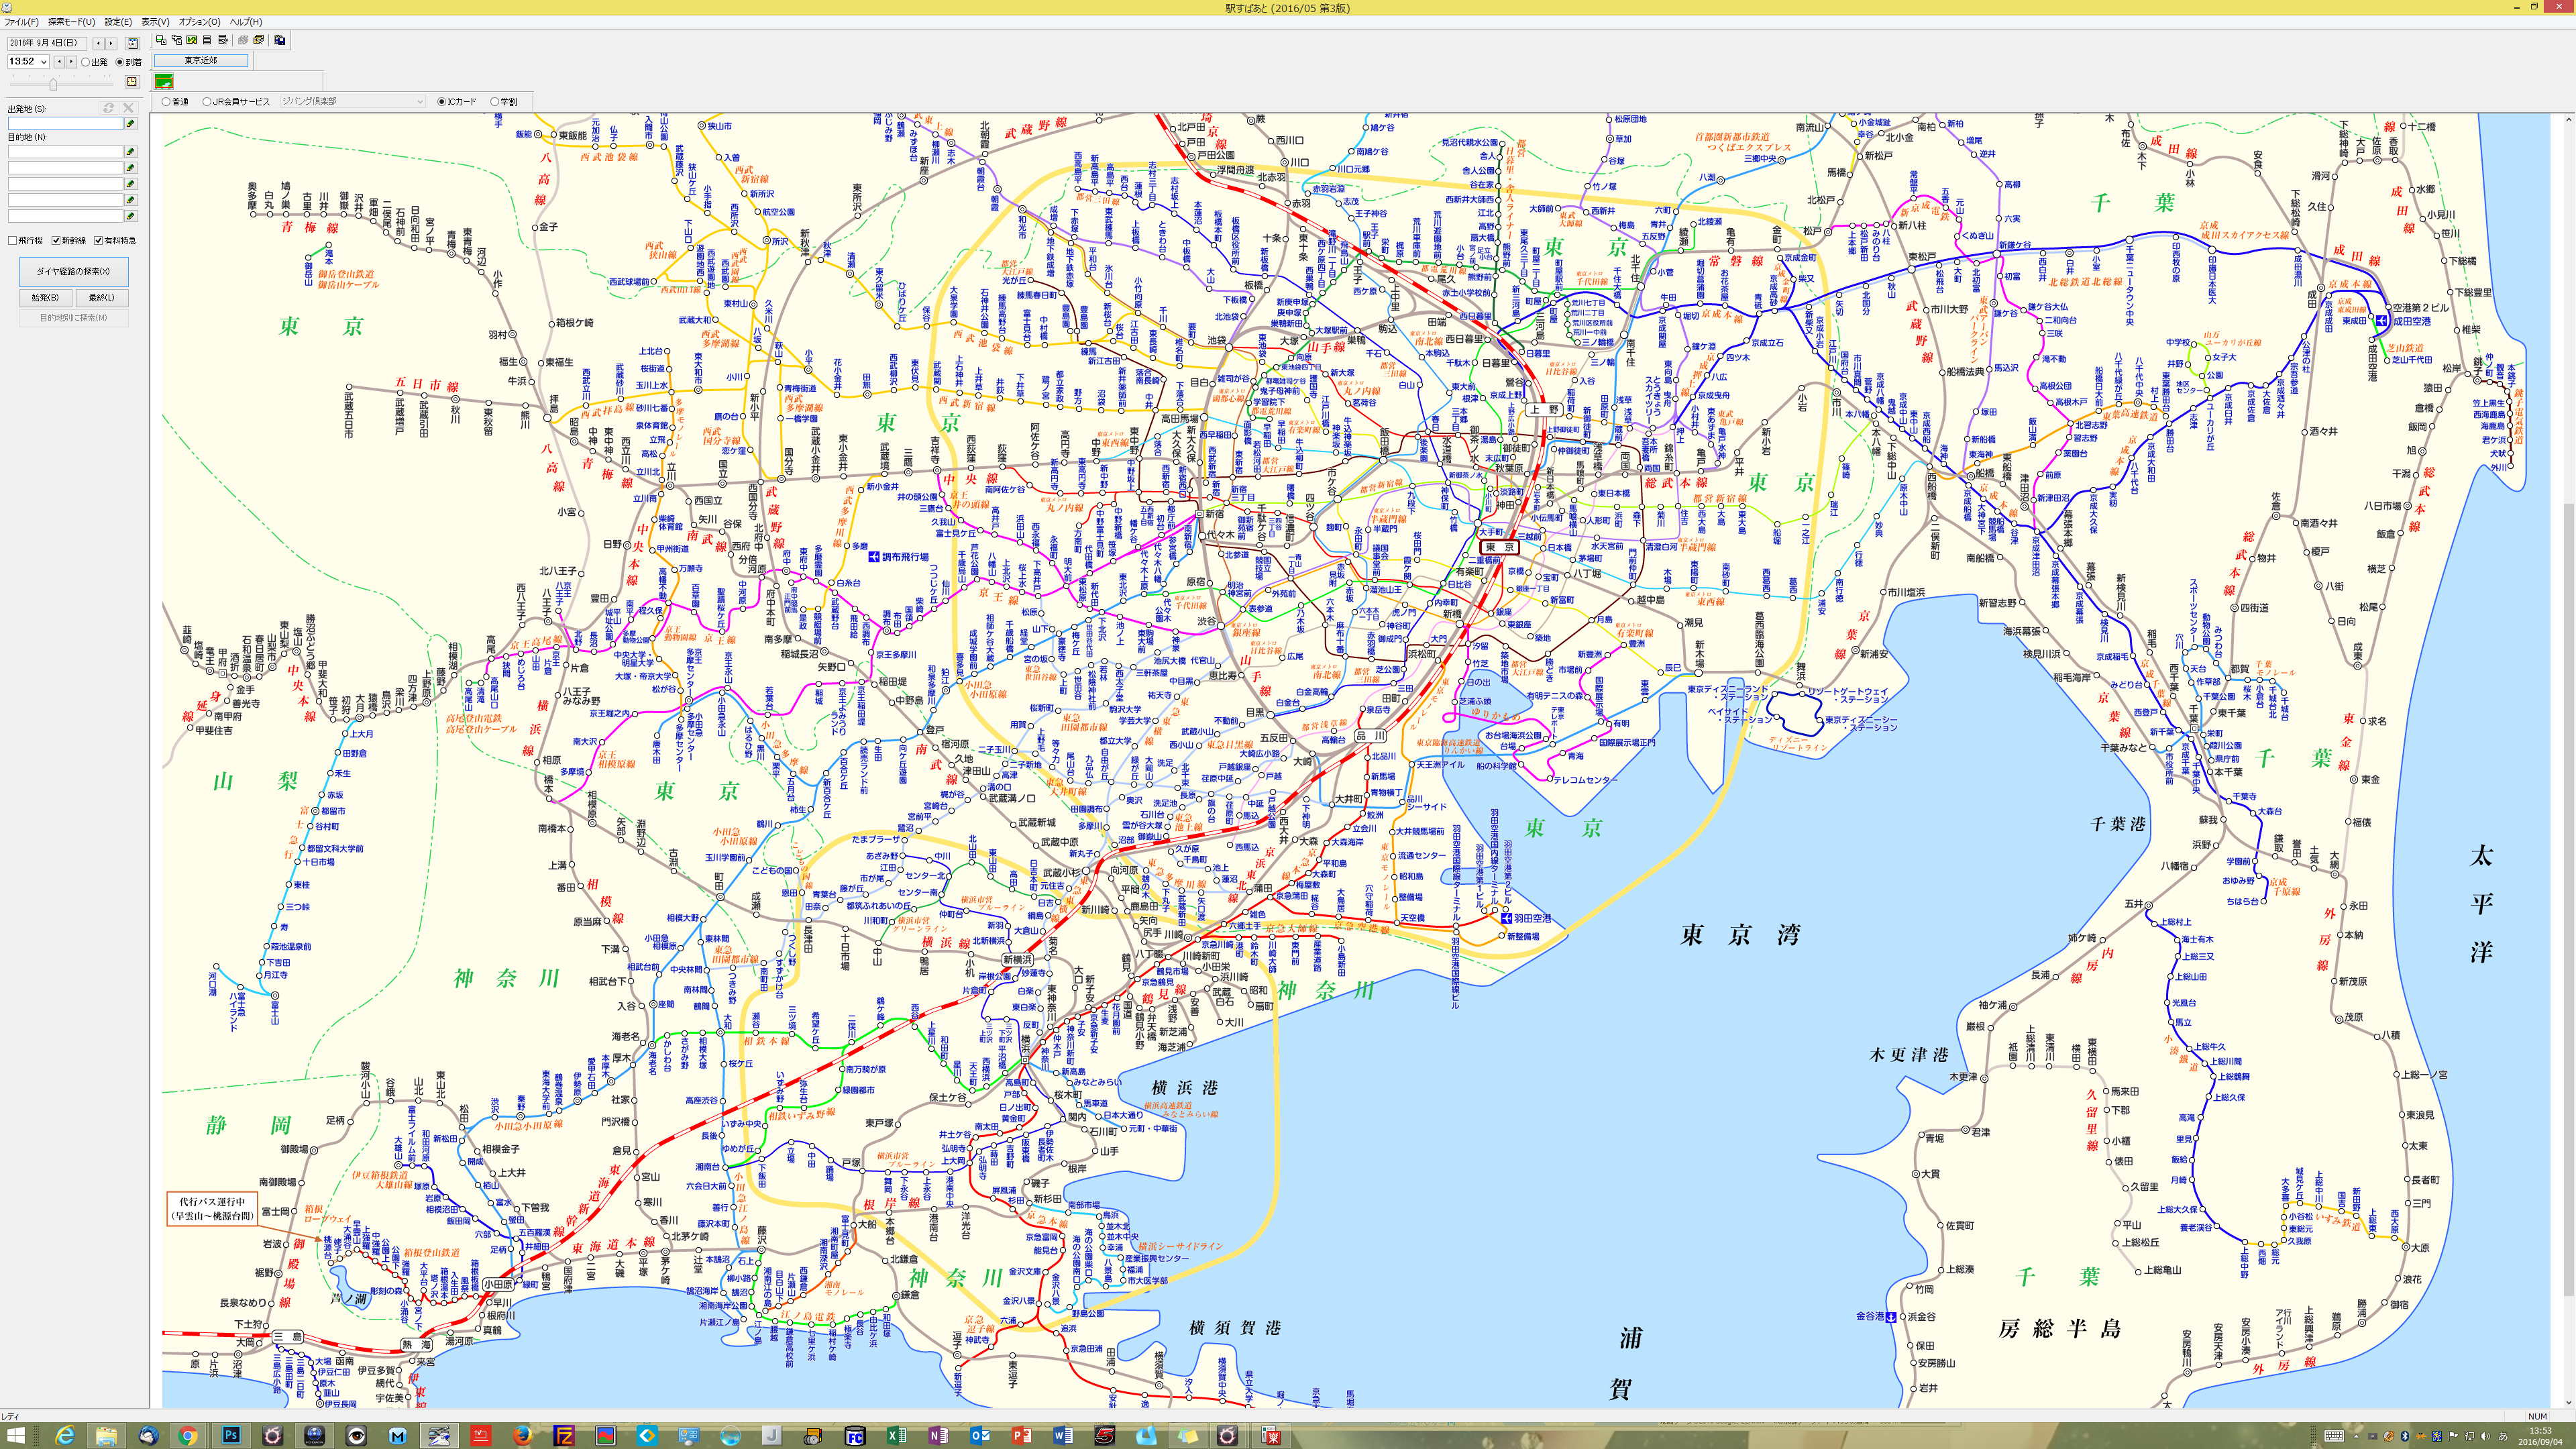Click the pencil icon beside departure field

(x=131, y=124)
